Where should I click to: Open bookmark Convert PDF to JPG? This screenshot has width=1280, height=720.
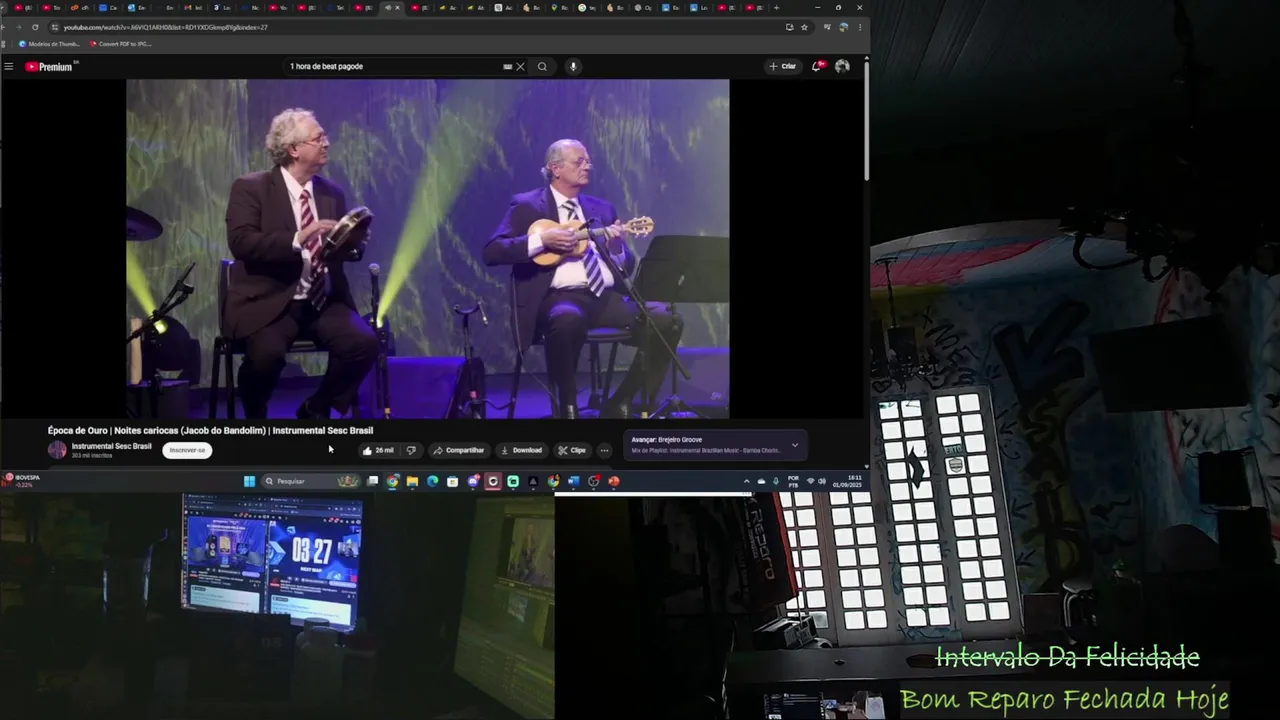tap(121, 44)
